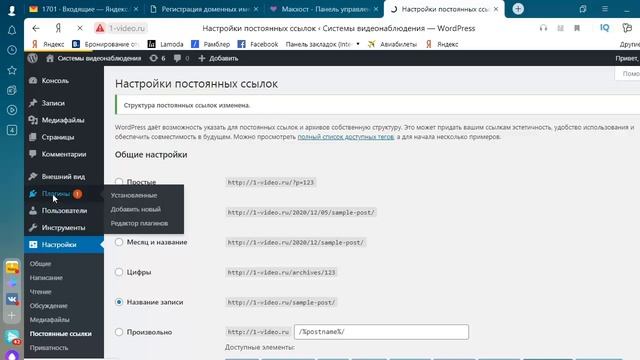The image size is (640, 360).
Task: Open Комментарии menu item
Action: point(64,154)
